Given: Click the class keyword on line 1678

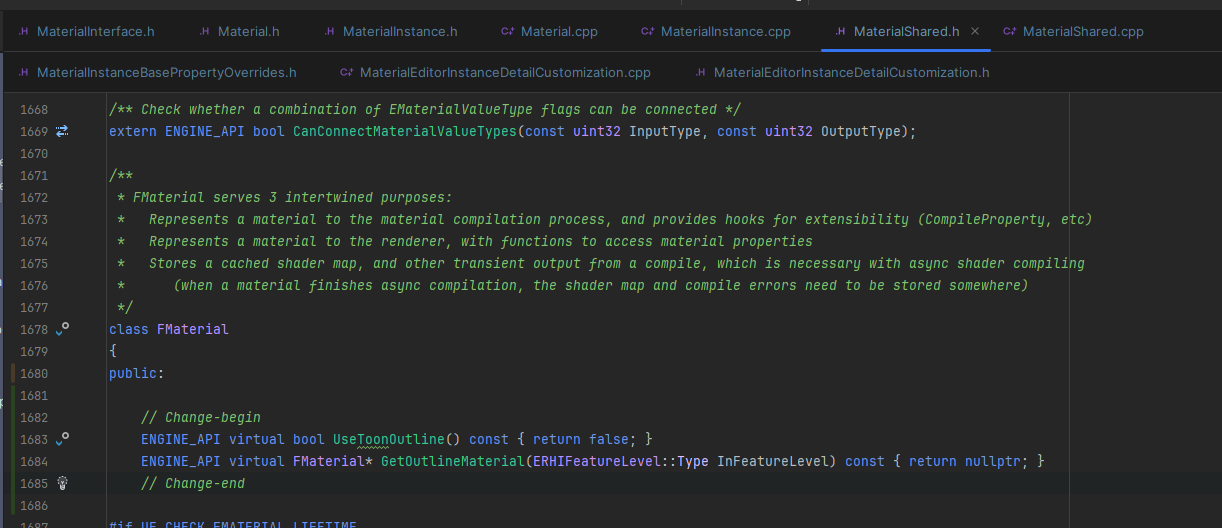Looking at the screenshot, I should 129,329.
